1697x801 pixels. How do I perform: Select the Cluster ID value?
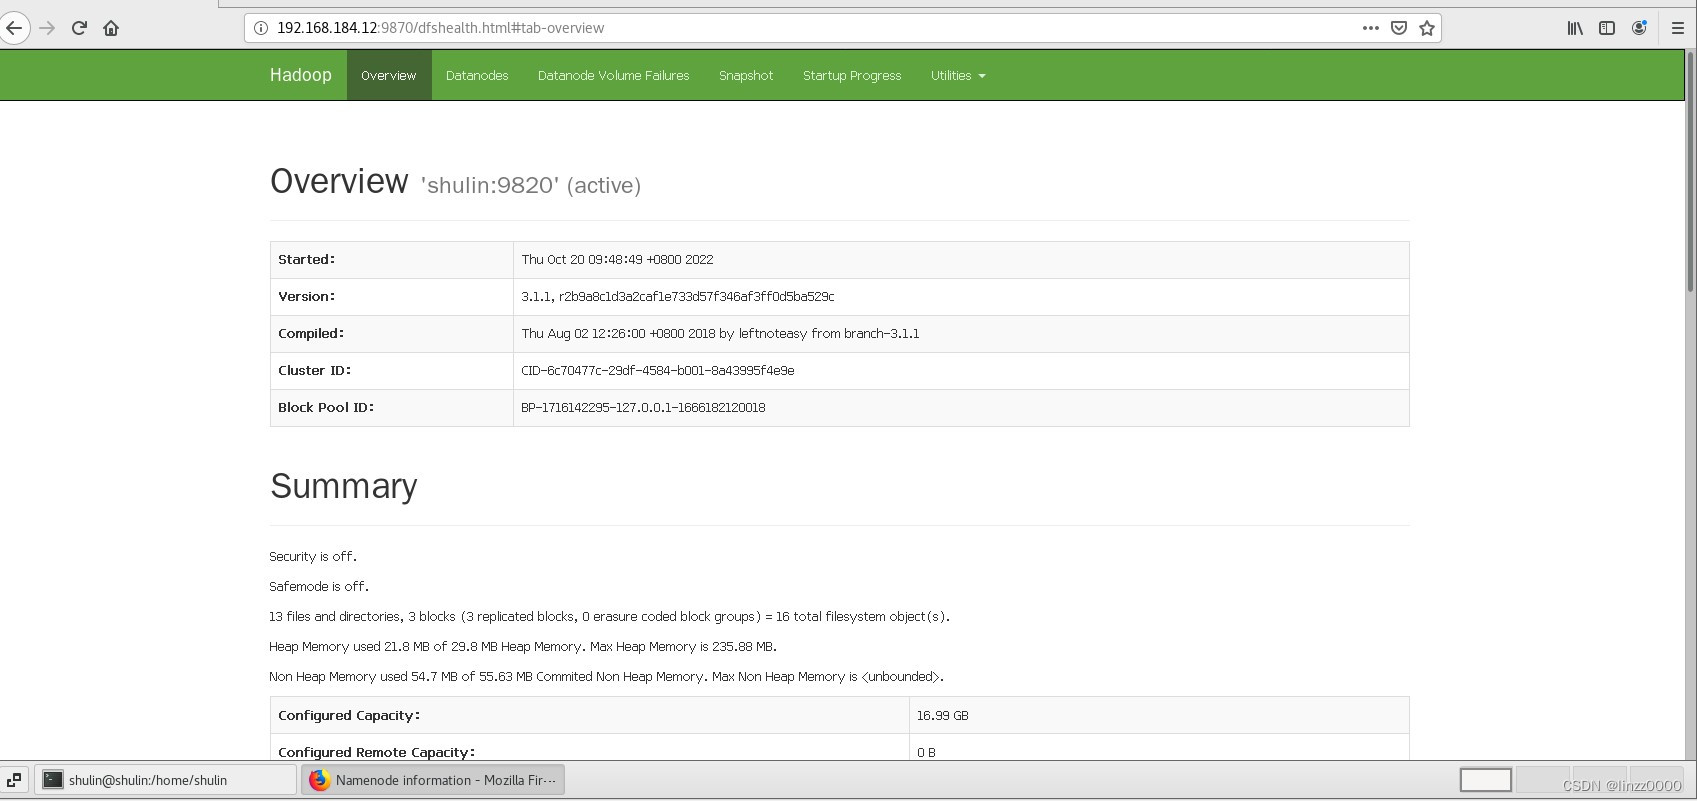tap(657, 370)
